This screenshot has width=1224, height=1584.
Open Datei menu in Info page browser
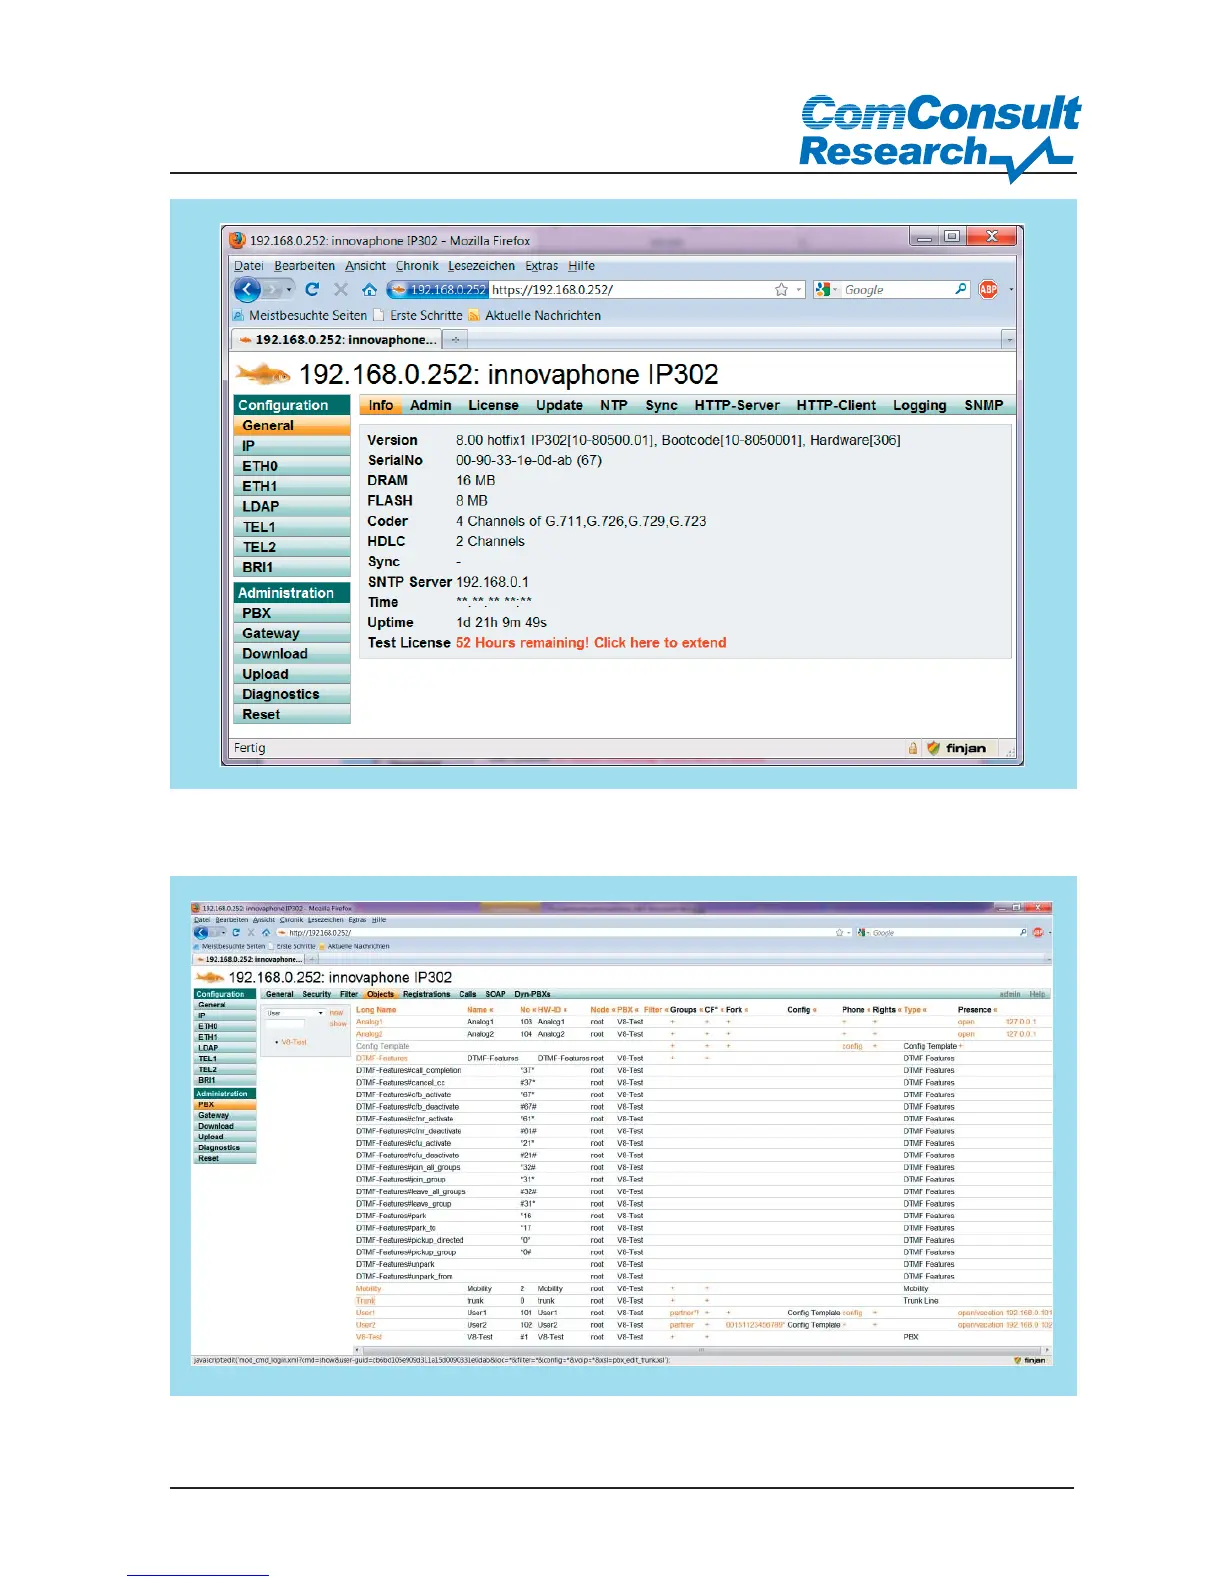click(249, 266)
